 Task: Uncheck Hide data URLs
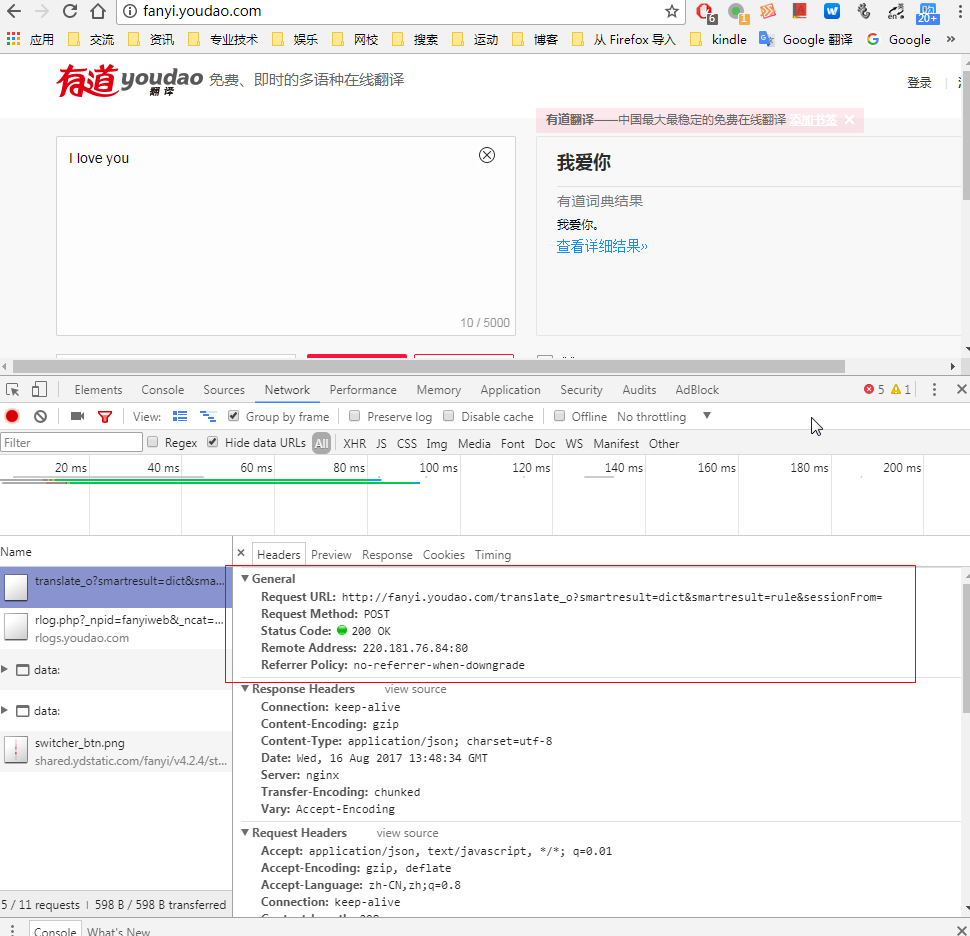pyautogui.click(x=213, y=443)
